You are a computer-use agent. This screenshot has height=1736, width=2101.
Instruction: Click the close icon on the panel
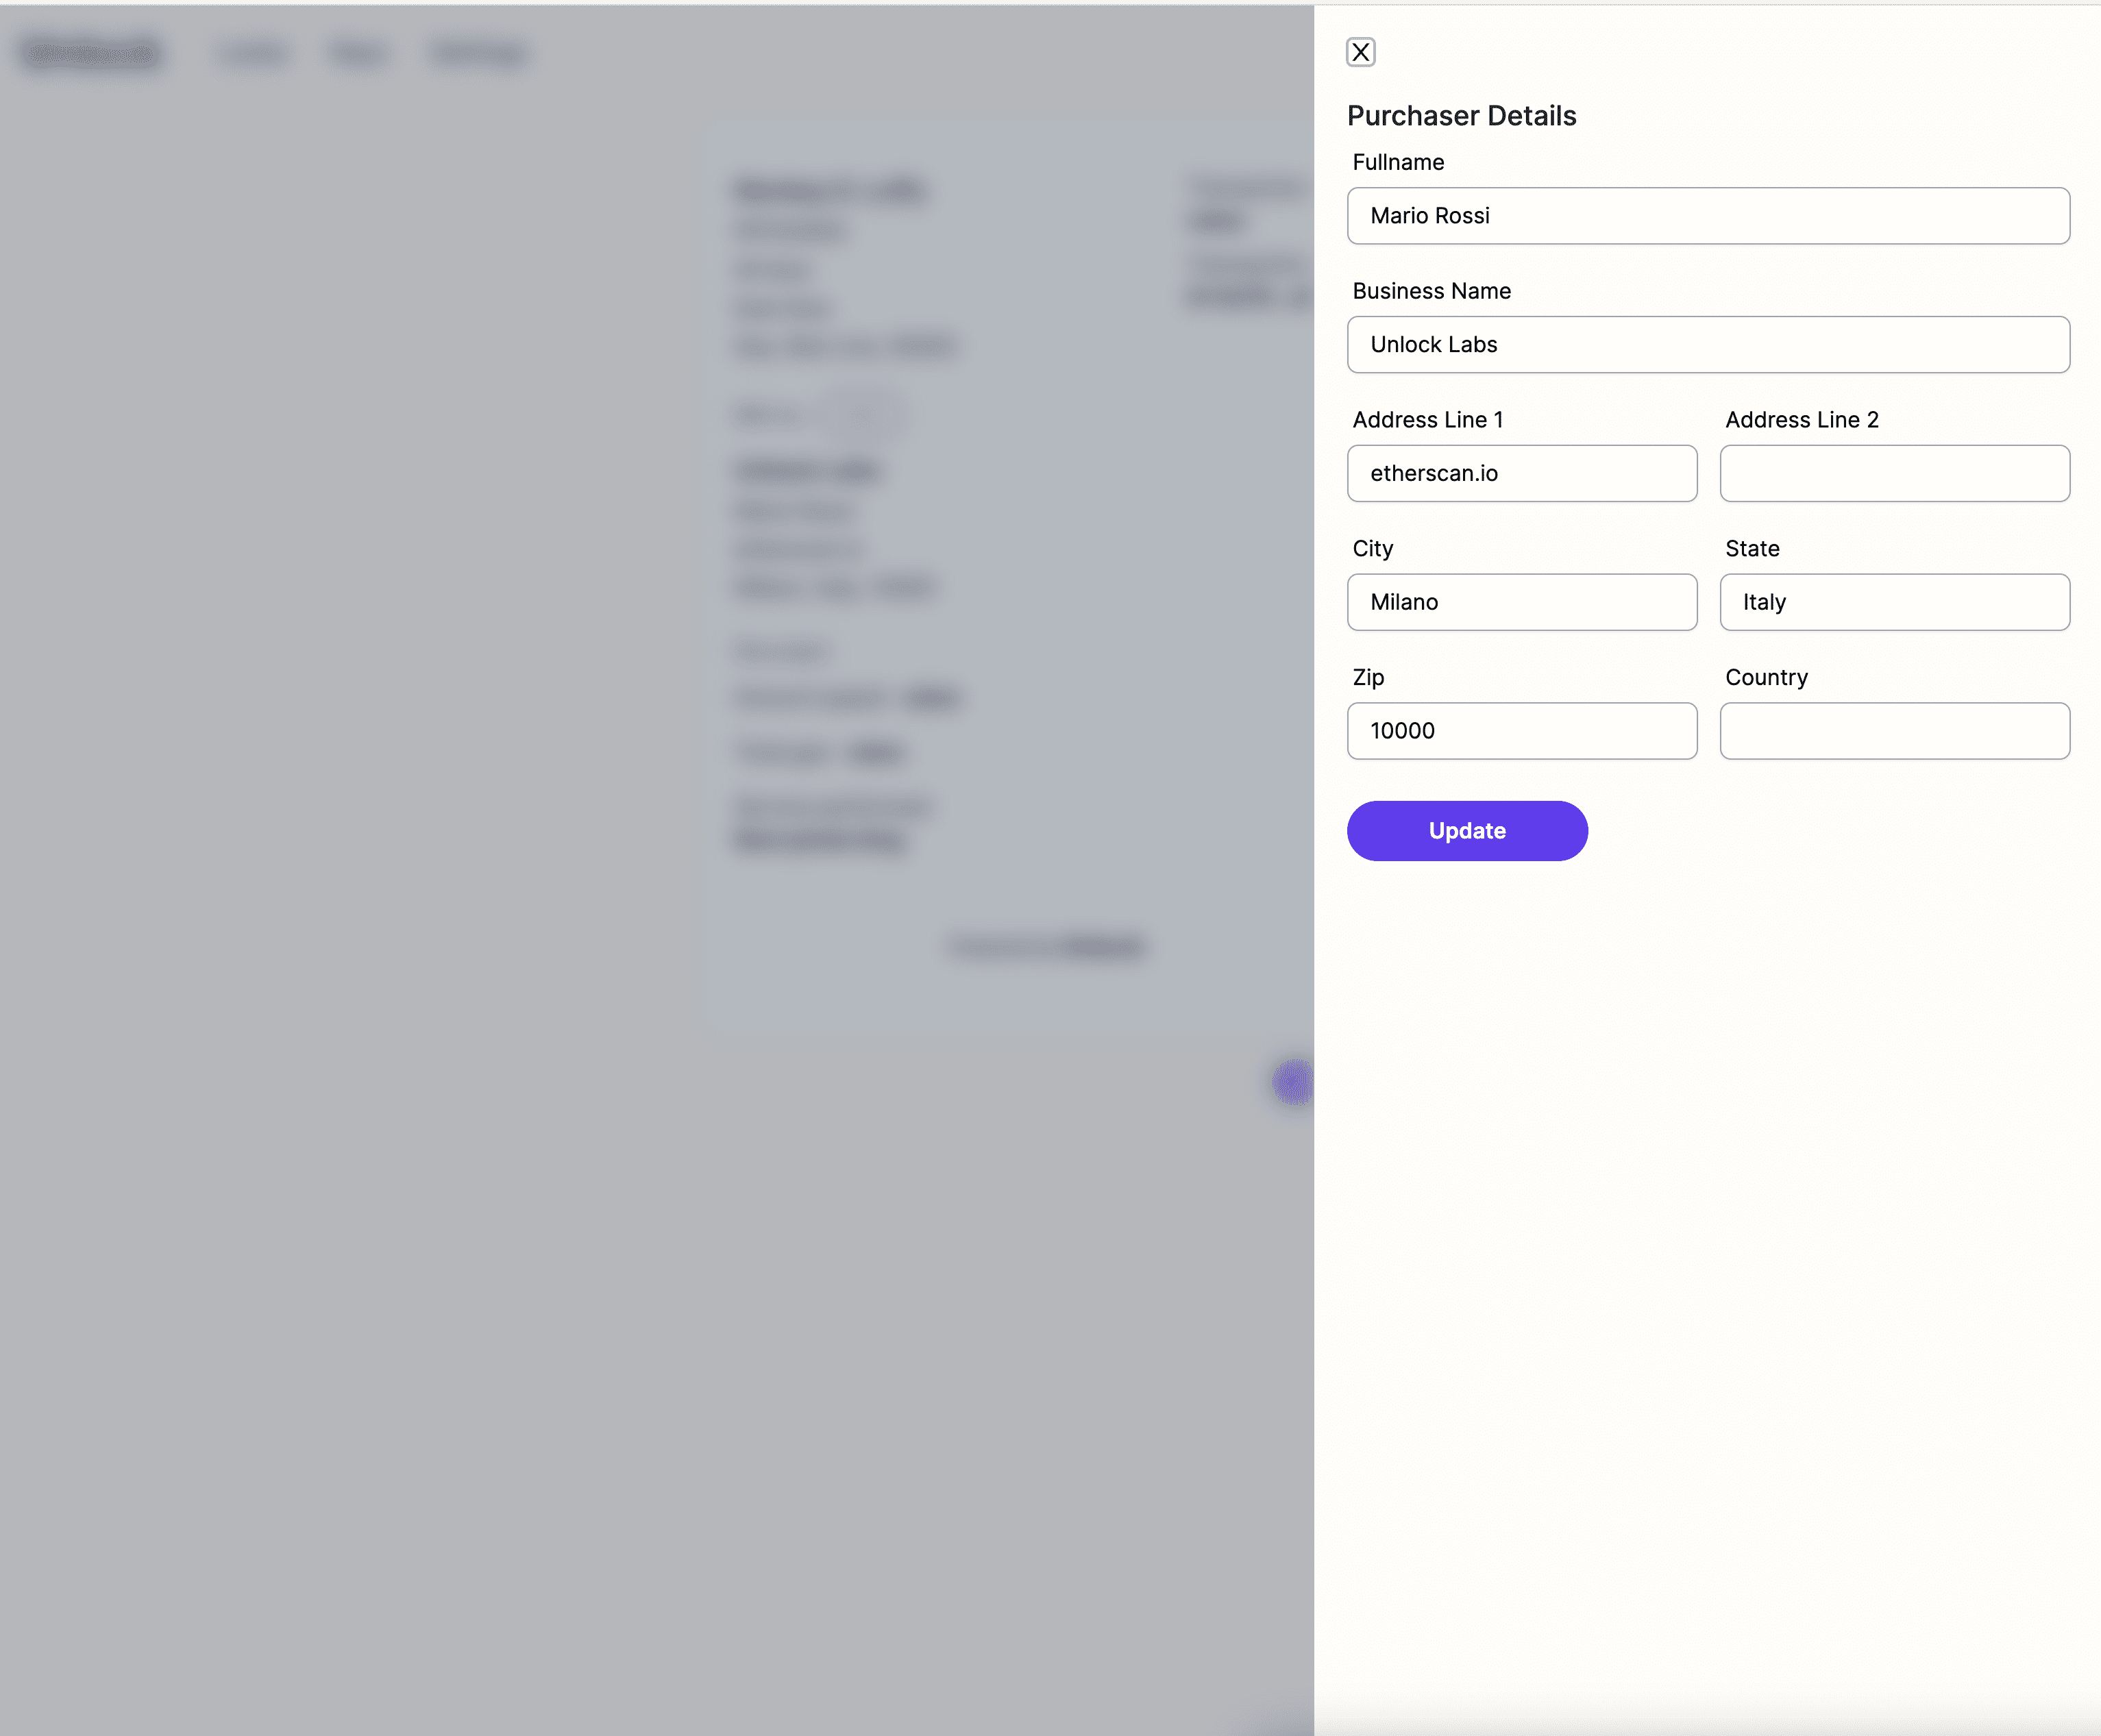pos(1361,51)
